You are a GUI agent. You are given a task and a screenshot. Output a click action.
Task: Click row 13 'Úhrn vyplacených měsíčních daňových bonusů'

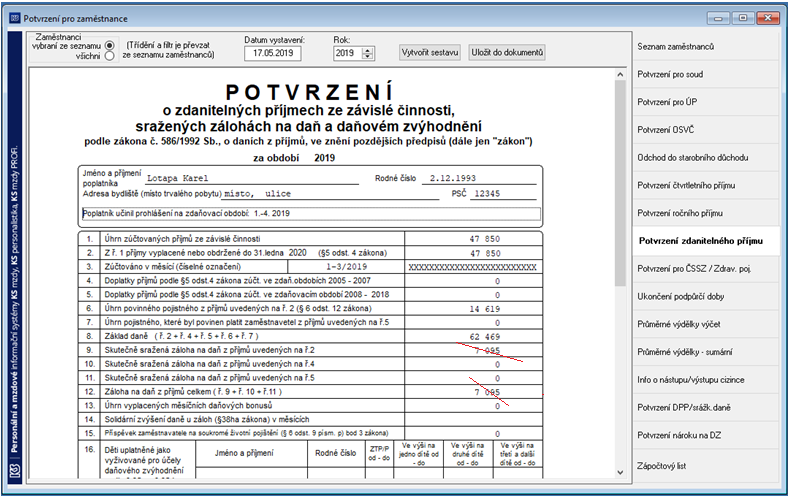[x=188, y=405]
